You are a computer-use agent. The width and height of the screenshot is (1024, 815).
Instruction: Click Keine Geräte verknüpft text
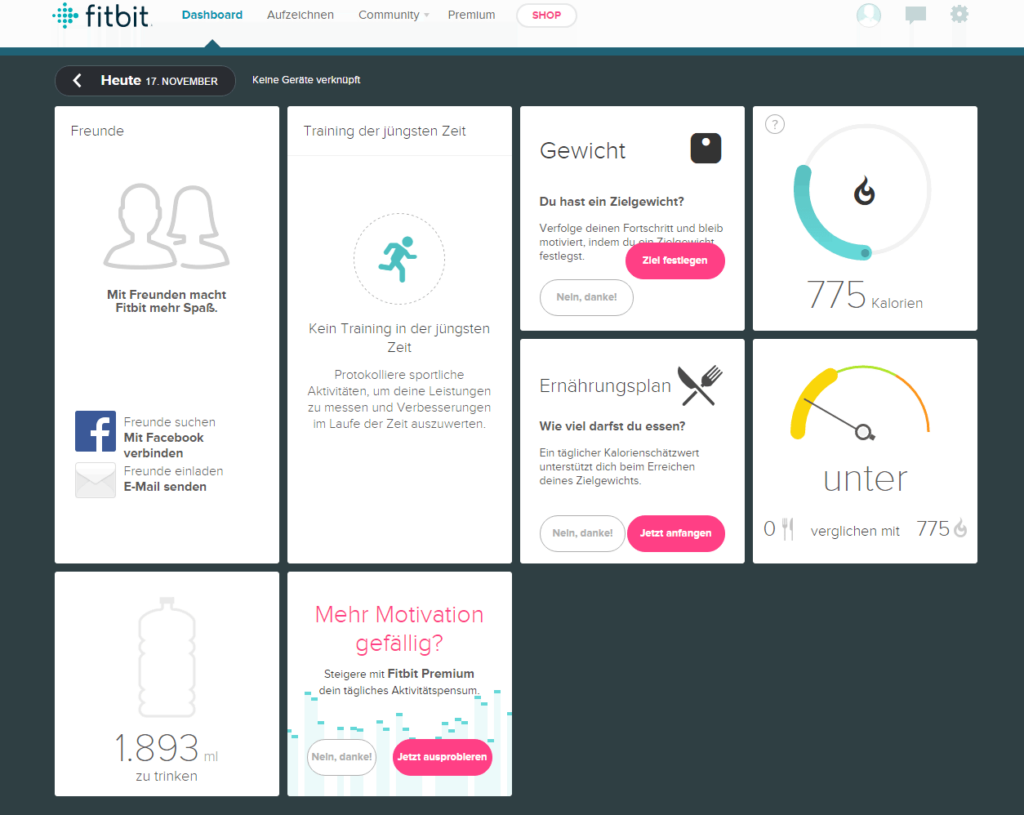pyautogui.click(x=306, y=80)
